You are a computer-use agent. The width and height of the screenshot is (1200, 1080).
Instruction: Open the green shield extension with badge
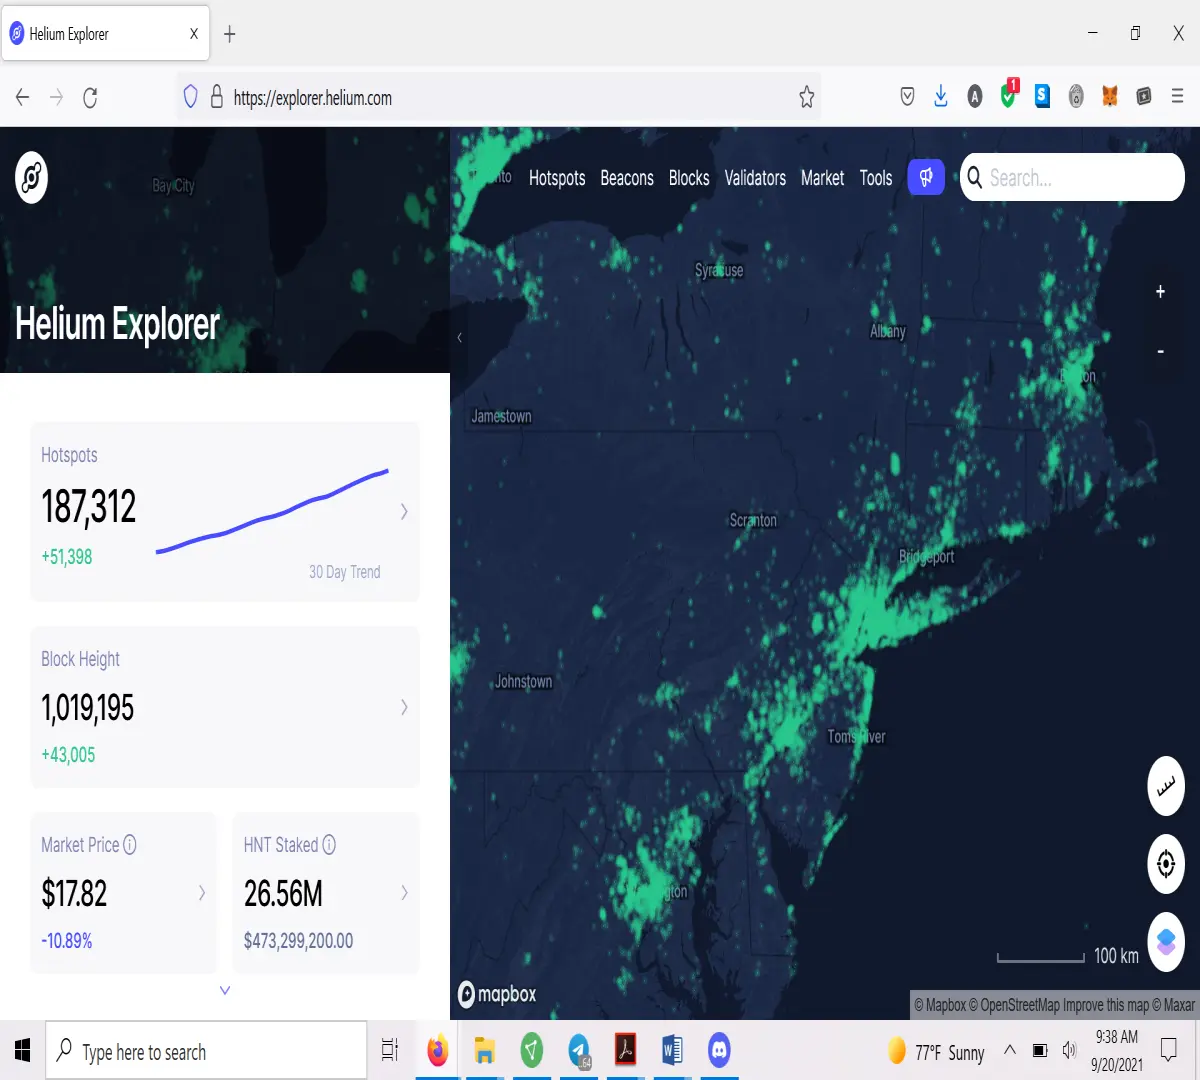tap(1009, 94)
